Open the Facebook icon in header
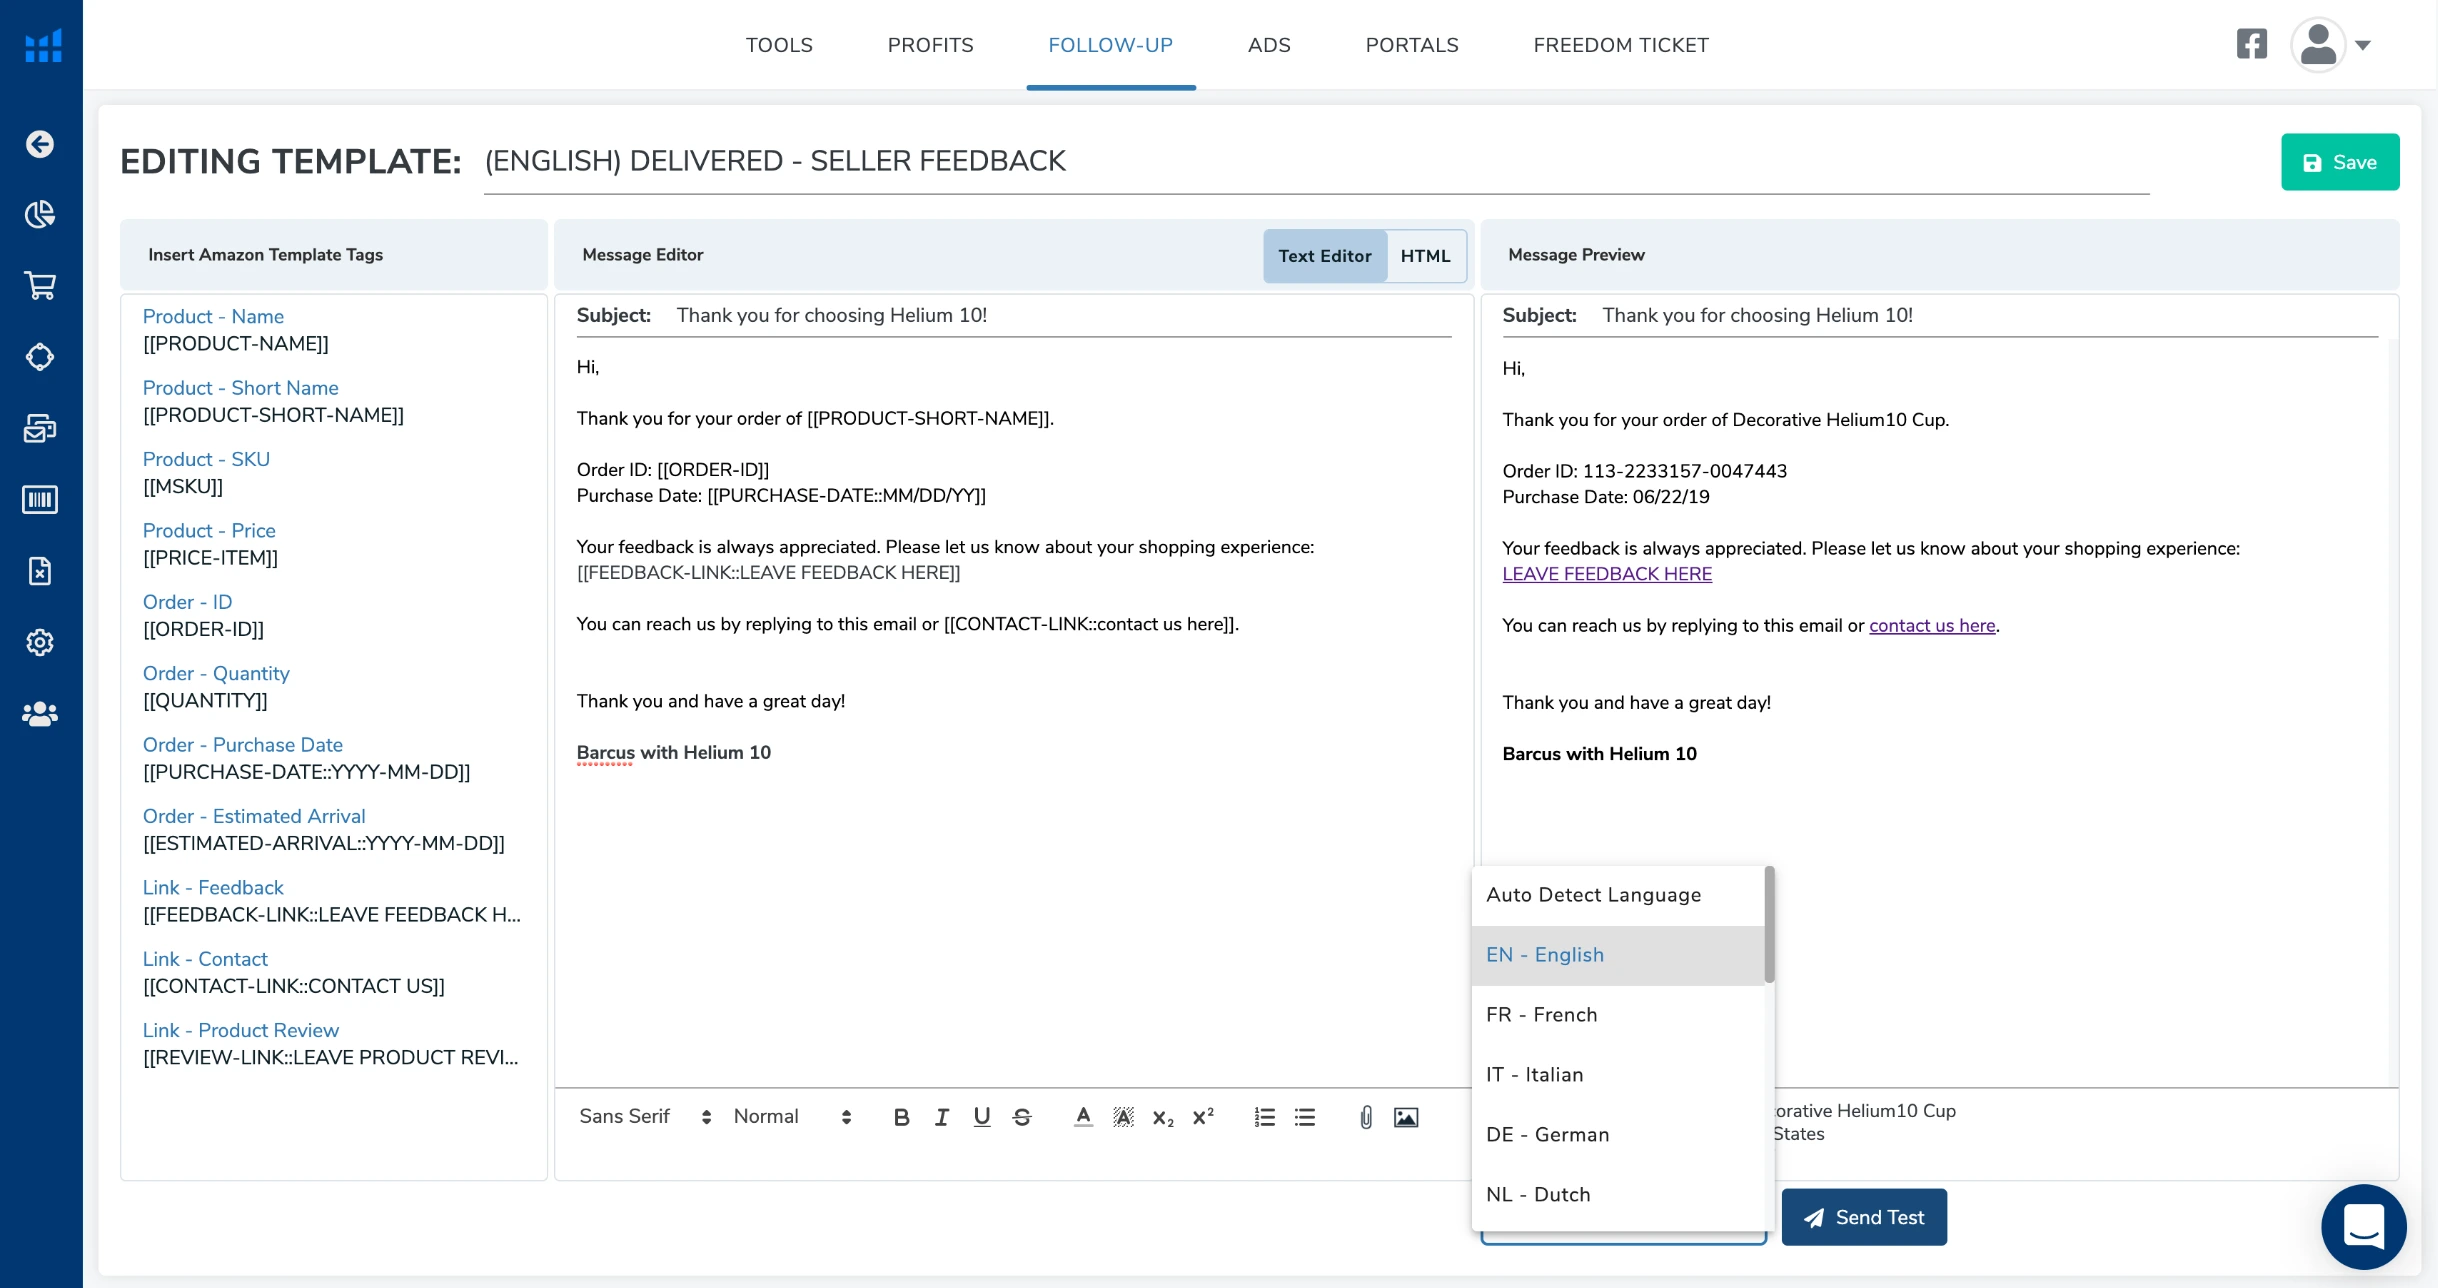 pos(2251,44)
